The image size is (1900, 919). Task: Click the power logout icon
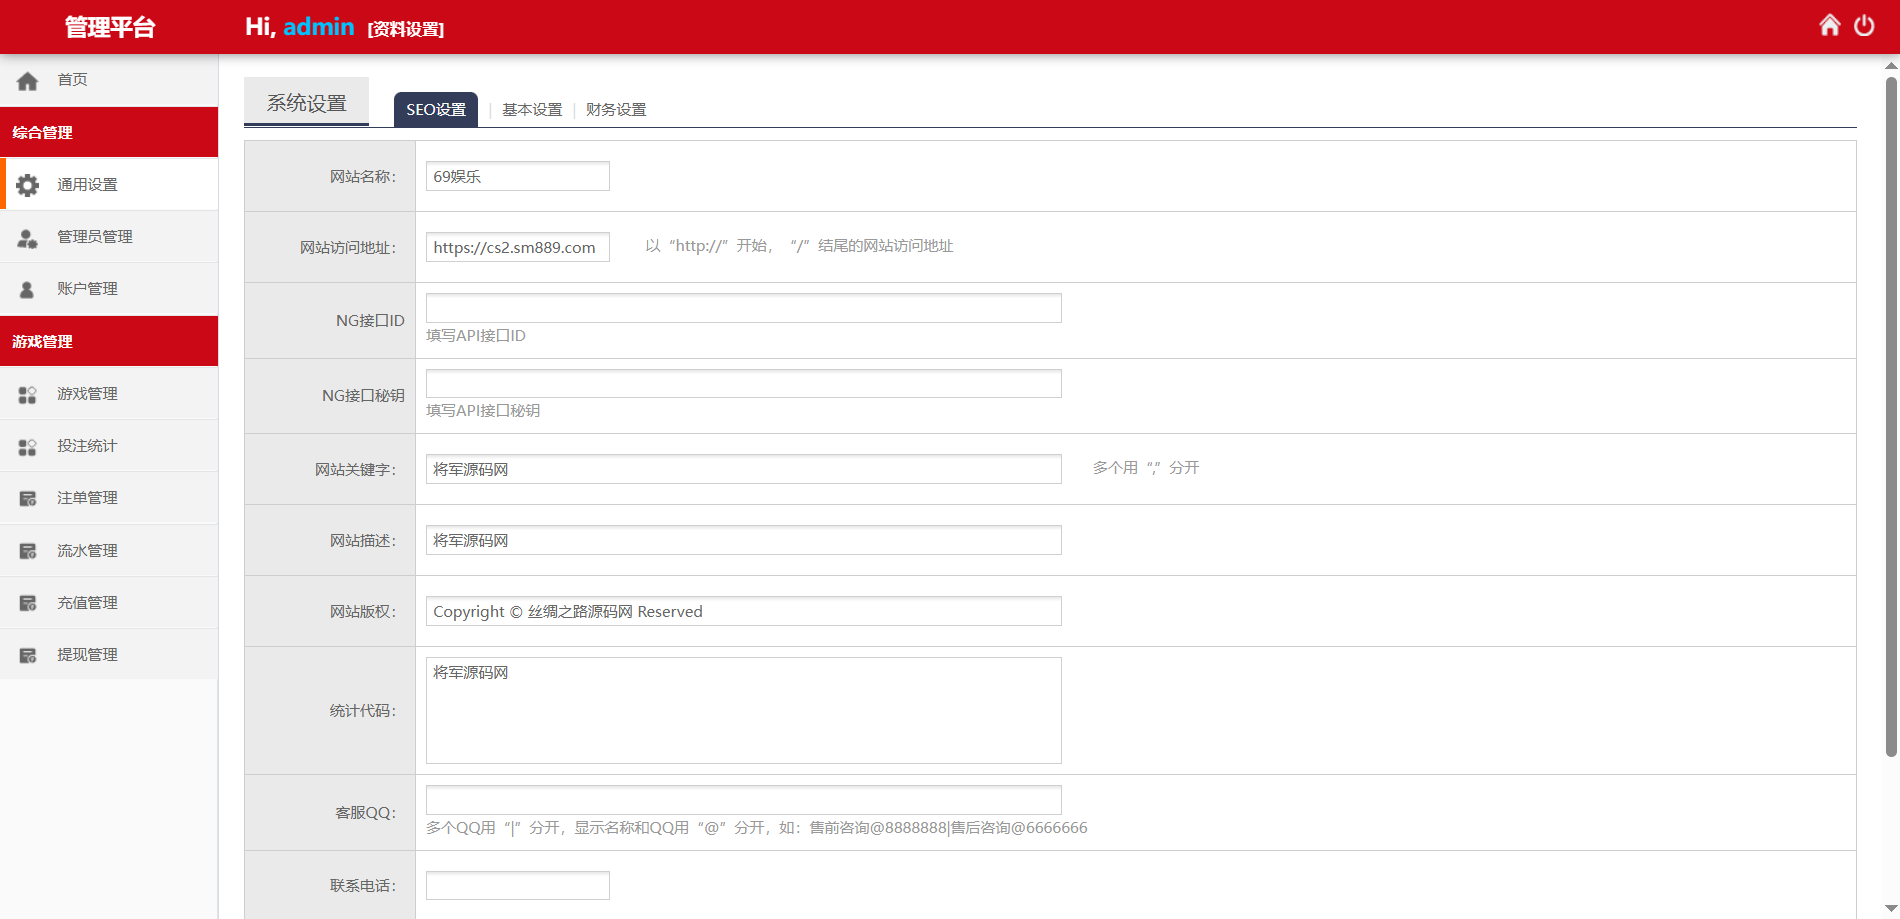point(1864,25)
